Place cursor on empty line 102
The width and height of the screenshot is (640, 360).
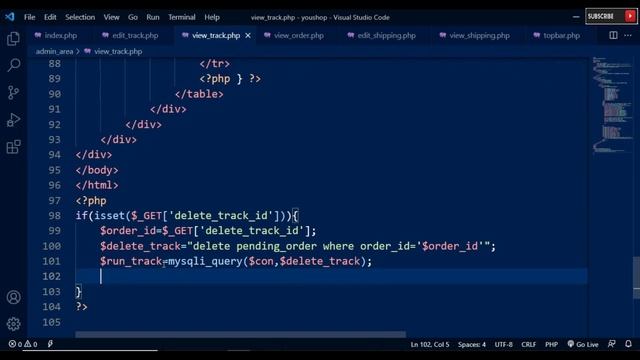[331, 277]
